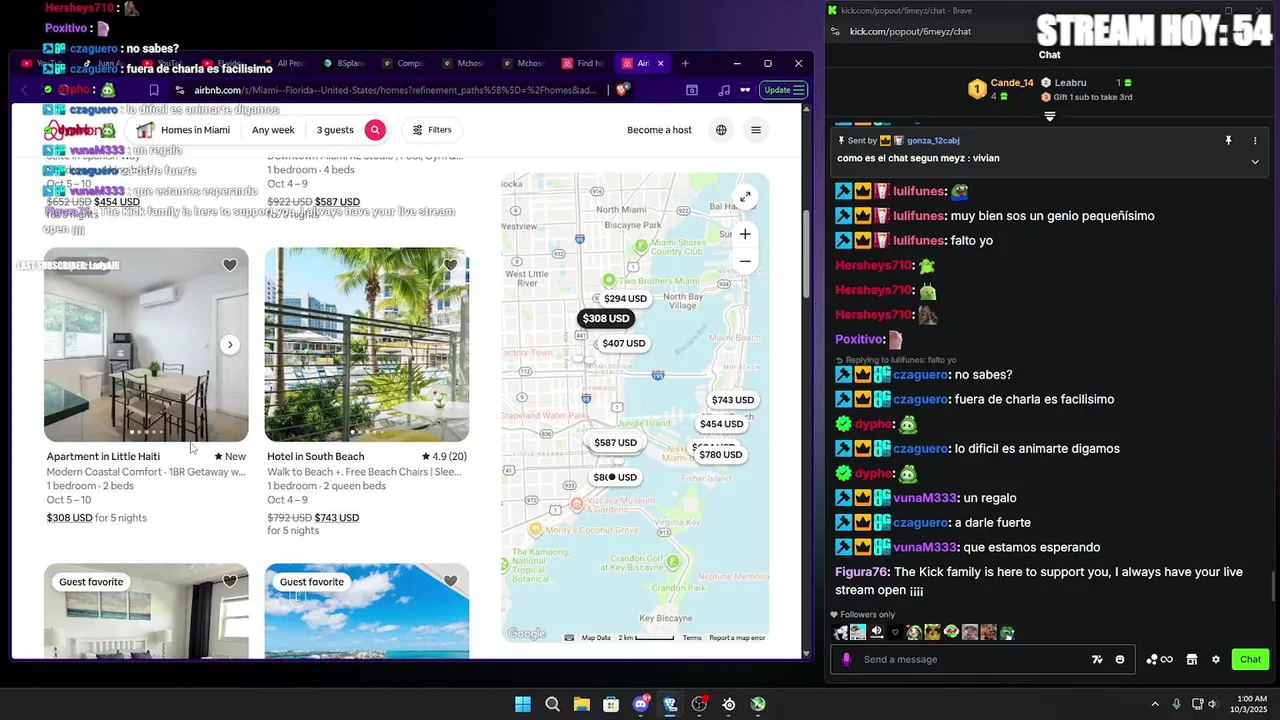Screen dimensions: 1280x720
Task: Close the active Airbnb tab
Action: coord(660,63)
